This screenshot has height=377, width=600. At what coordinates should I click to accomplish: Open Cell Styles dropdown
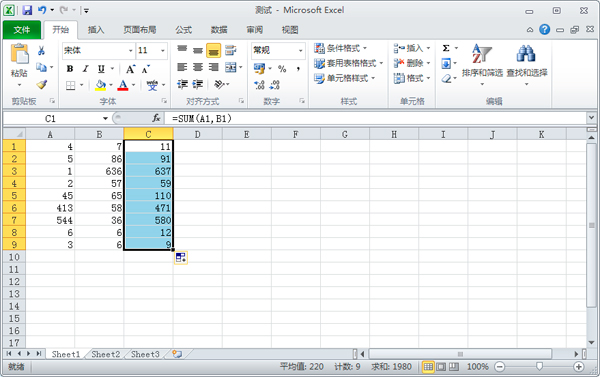(344, 78)
